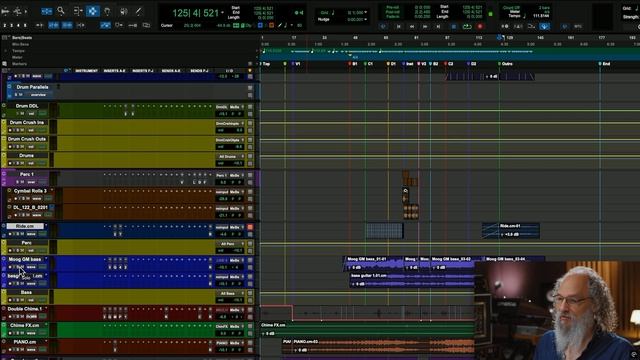Click the red Record transport button
640x360 pixels.
pos(480,27)
